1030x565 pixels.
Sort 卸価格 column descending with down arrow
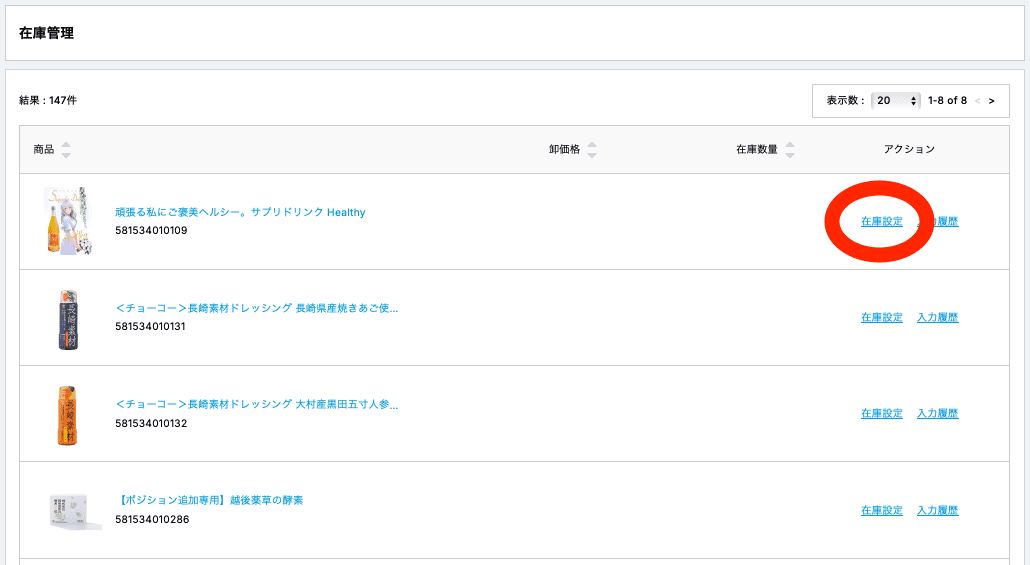[592, 155]
